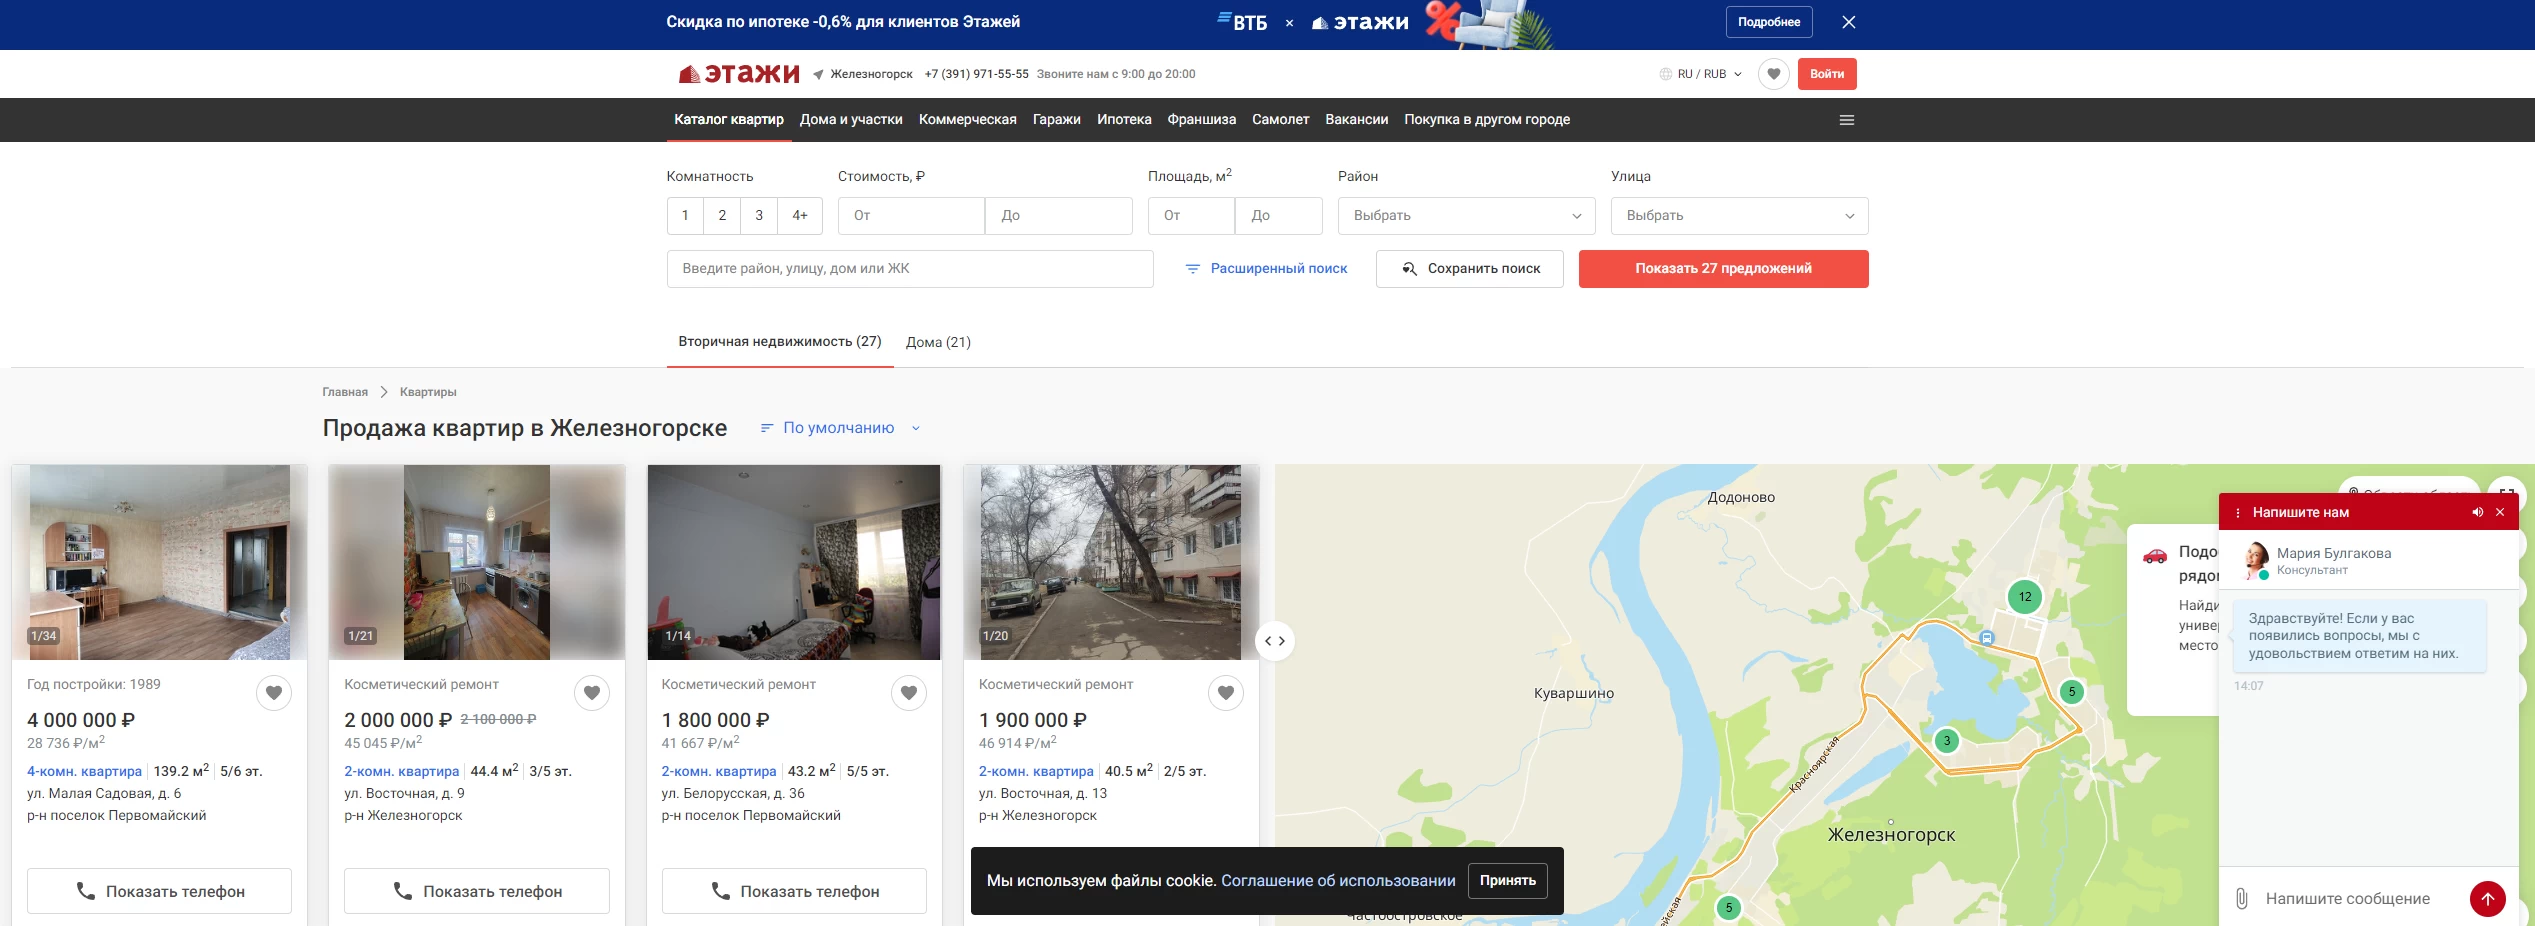Open photo of apartment on Белорусская, д. 36
This screenshot has width=2535, height=926.
794,562
